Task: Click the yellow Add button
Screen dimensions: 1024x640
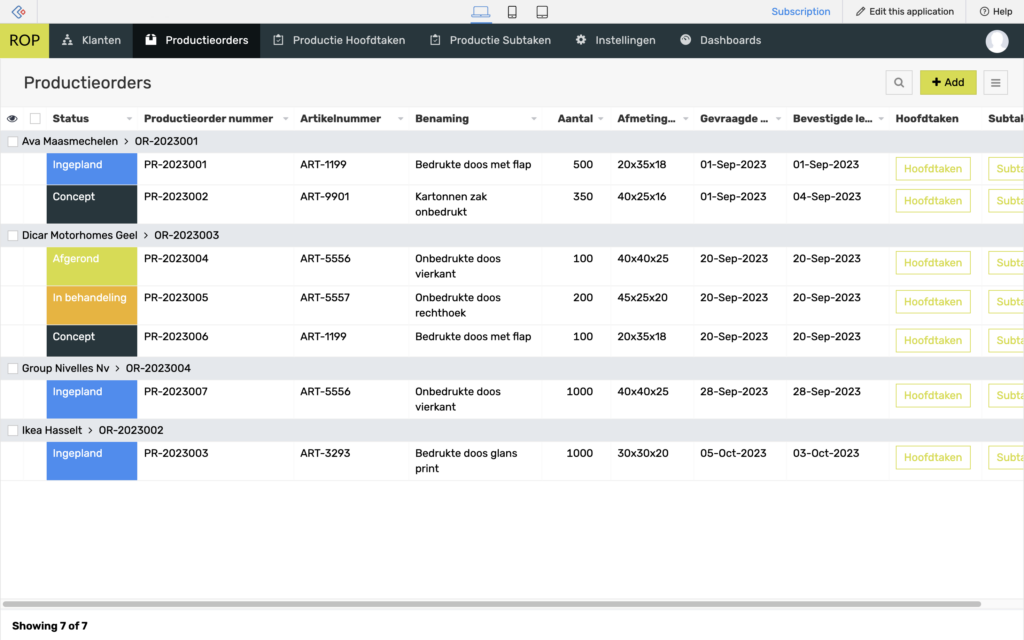Action: point(948,82)
